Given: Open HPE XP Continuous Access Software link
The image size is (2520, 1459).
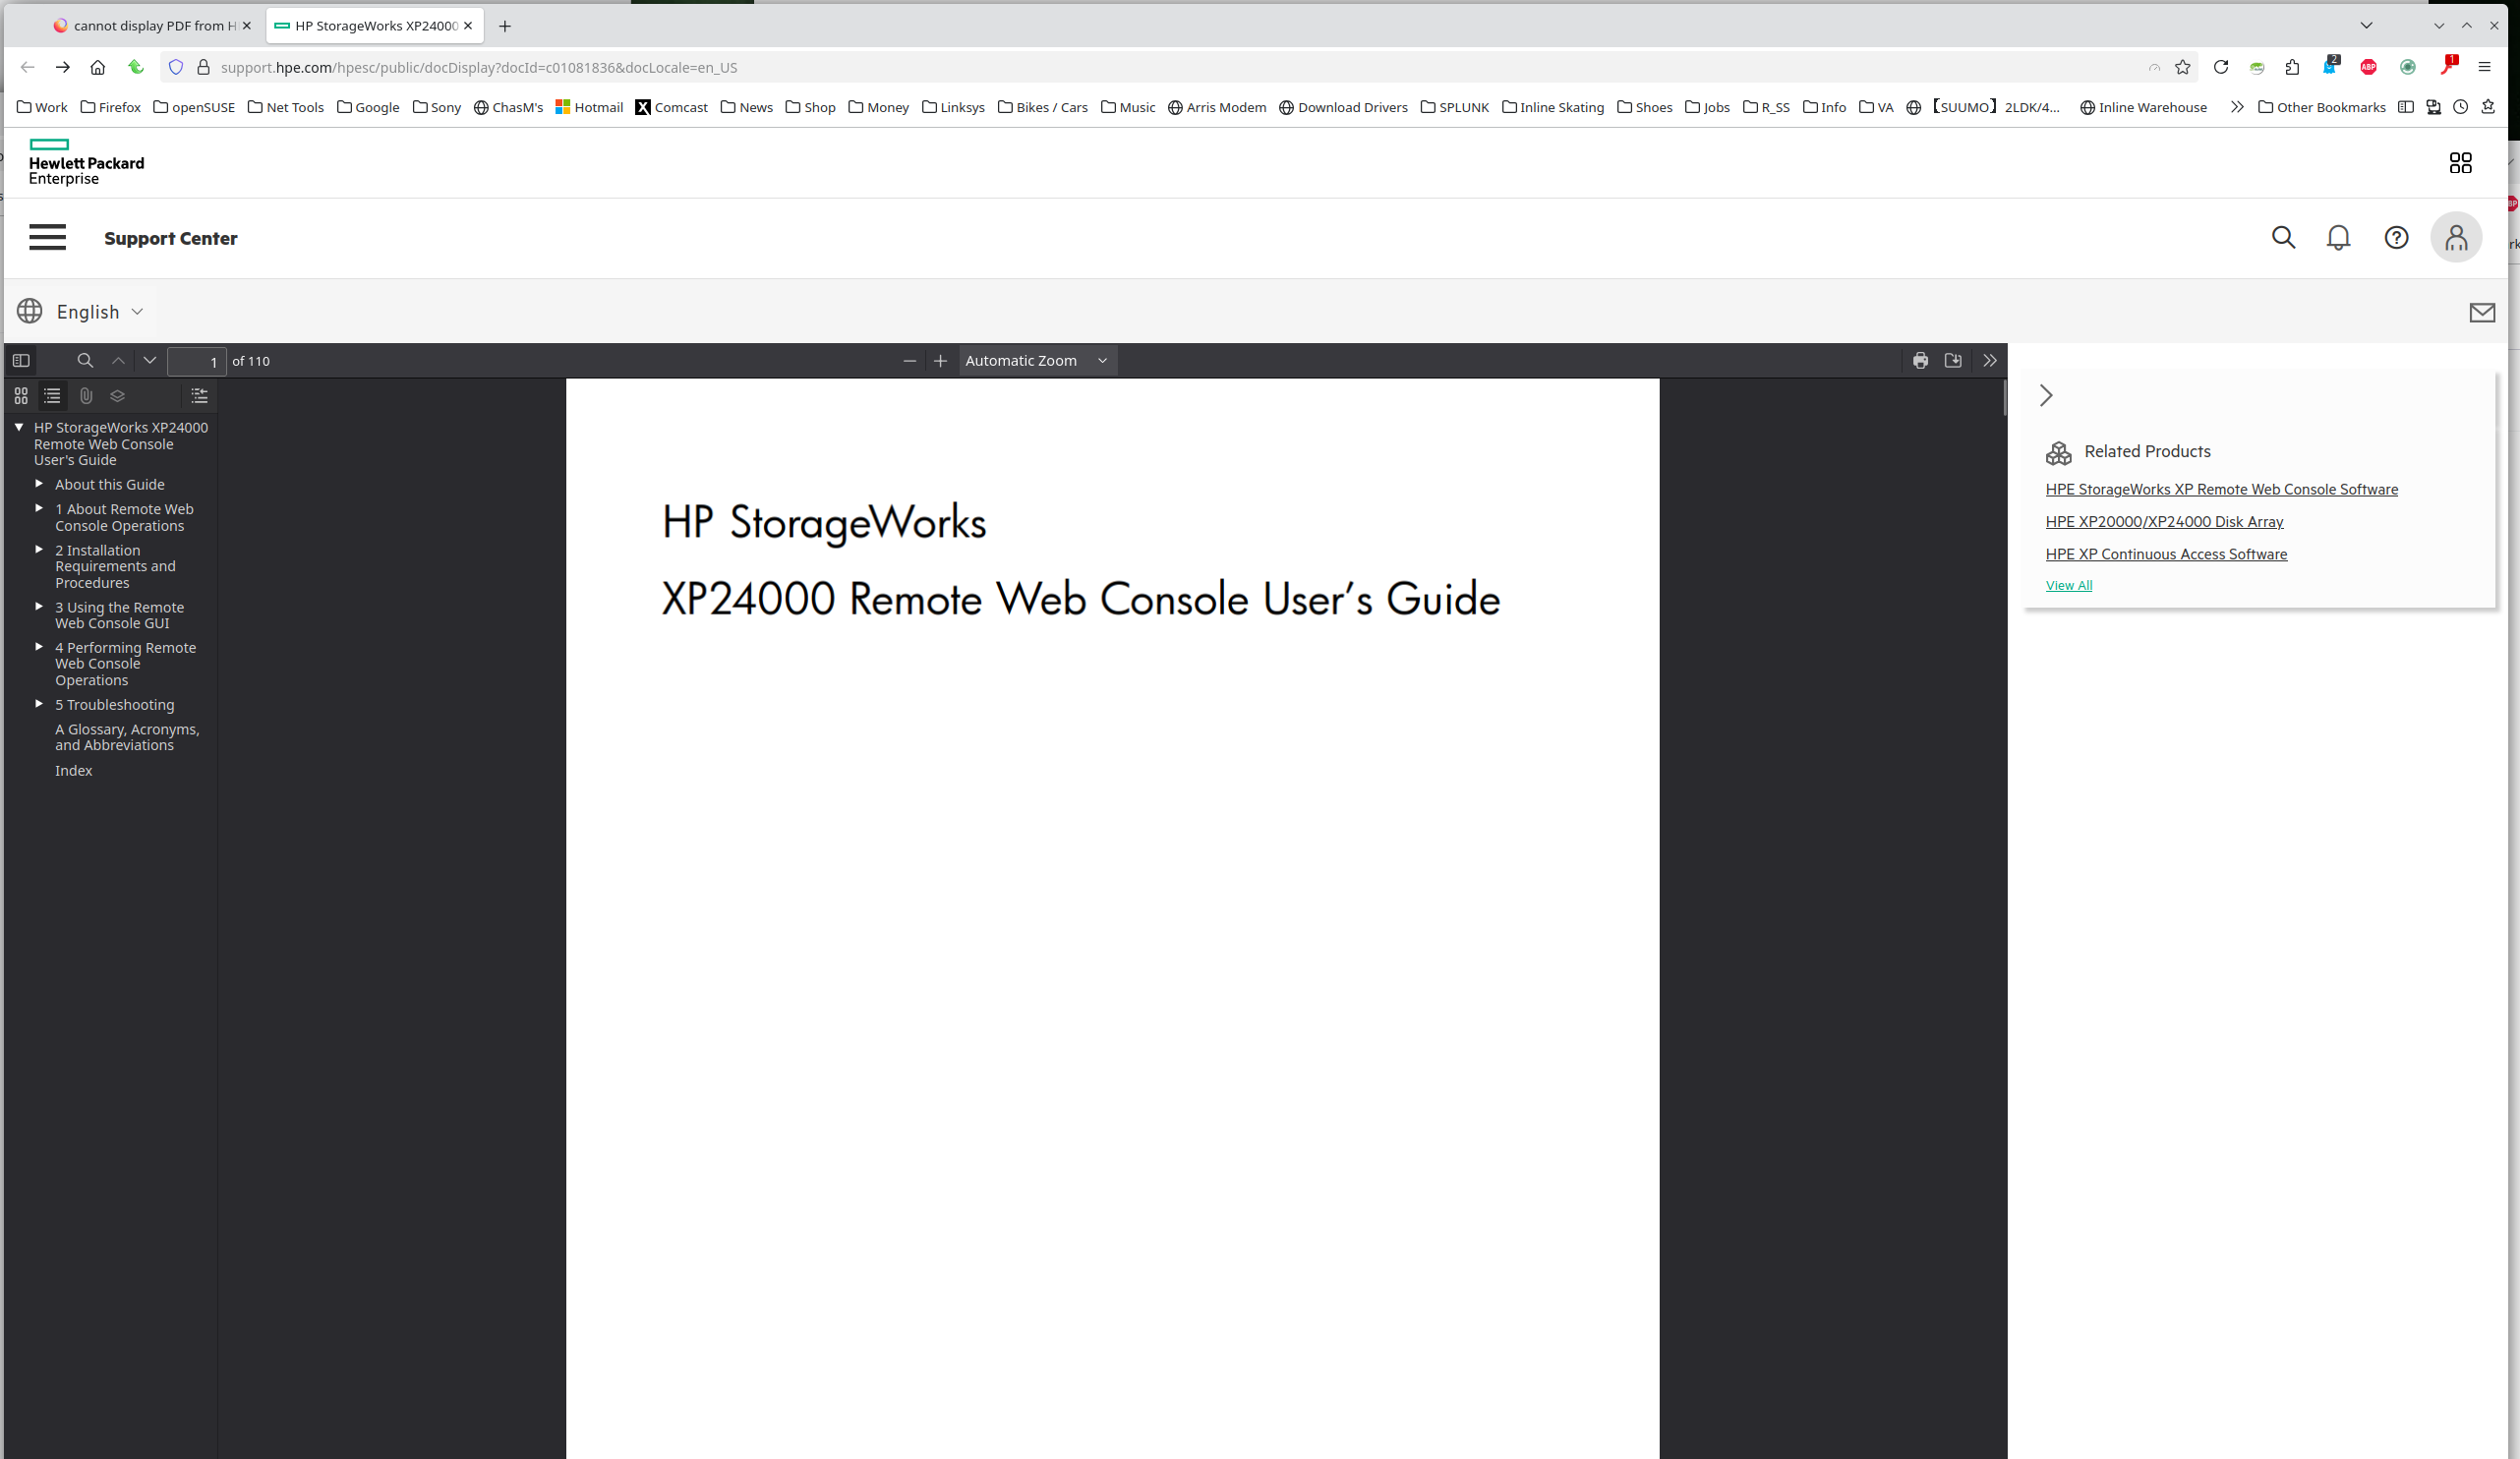Looking at the screenshot, I should (2166, 554).
